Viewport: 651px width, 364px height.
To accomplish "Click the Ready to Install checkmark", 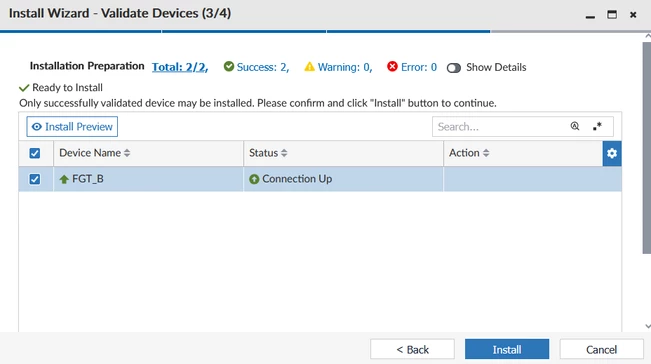I will coord(24,88).
